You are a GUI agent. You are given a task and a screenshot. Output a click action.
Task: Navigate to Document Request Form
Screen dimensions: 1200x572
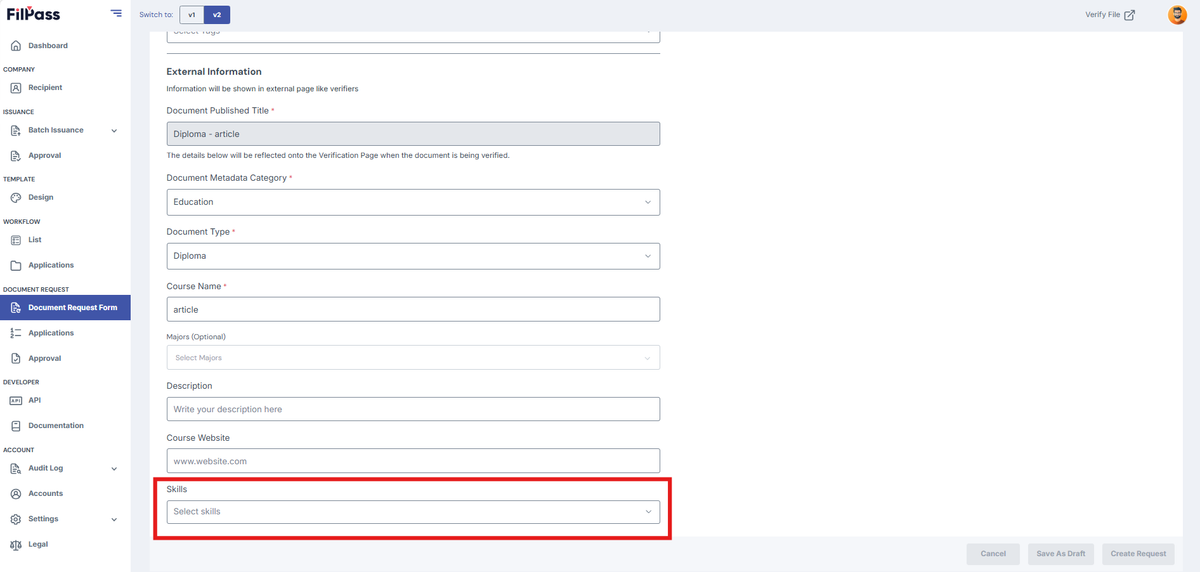(65, 308)
